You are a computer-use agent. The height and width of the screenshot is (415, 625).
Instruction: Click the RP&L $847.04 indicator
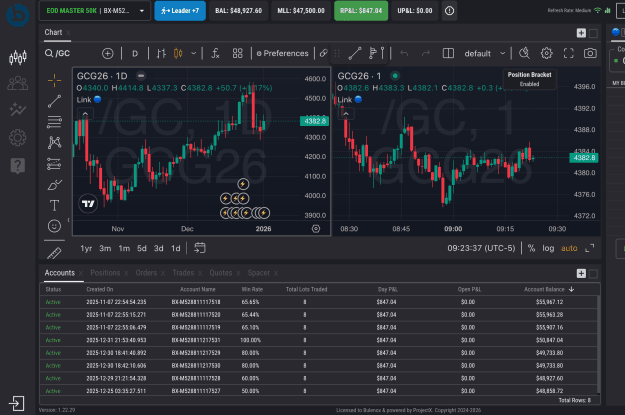tap(361, 11)
